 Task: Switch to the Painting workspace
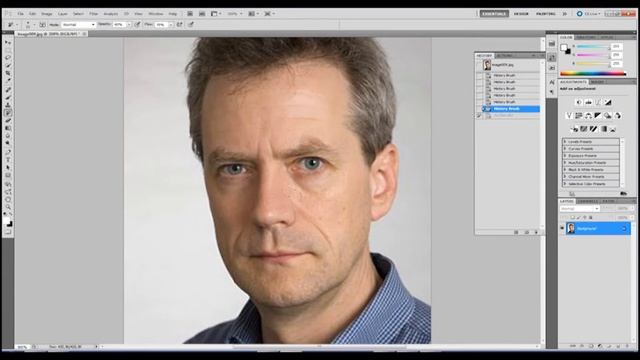click(545, 13)
